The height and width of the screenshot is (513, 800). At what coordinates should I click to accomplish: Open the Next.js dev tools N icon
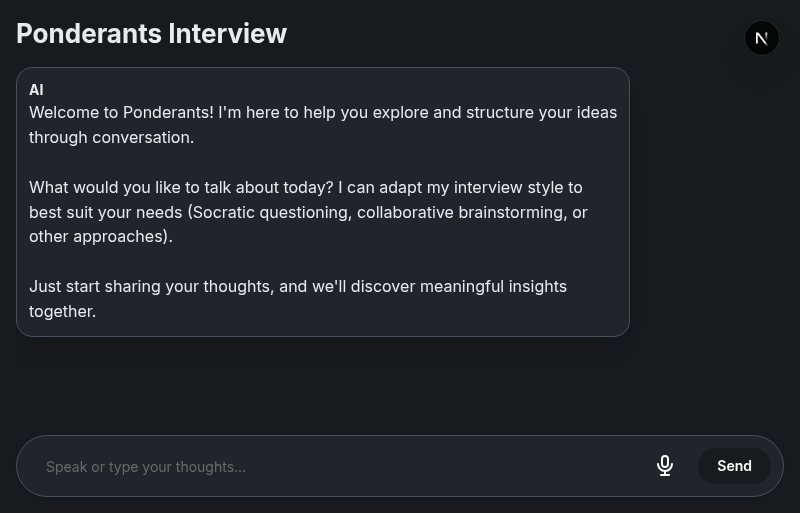point(762,38)
